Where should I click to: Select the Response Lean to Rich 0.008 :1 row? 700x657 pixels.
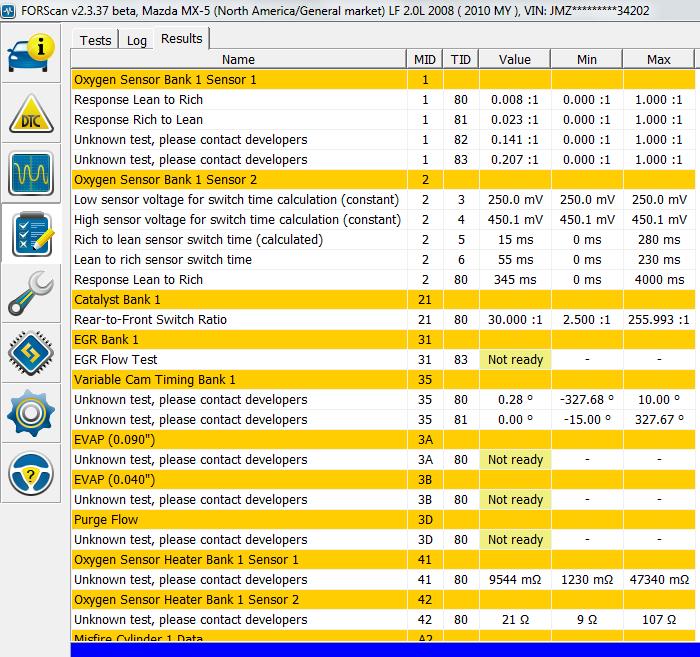coord(383,100)
